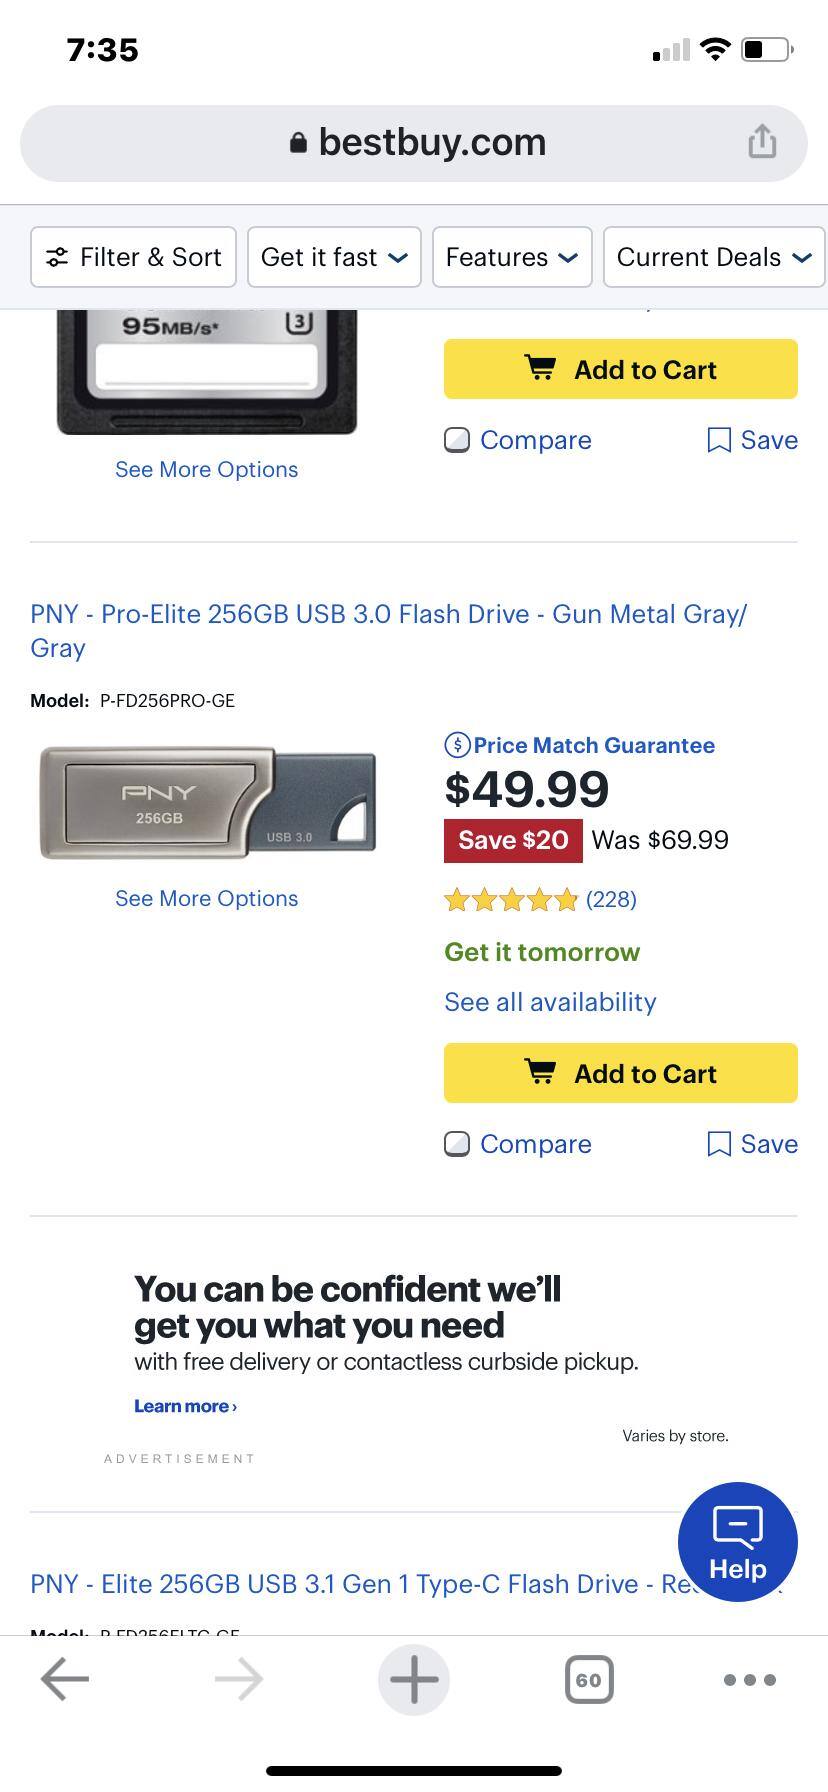
Task: Tap the five-star rating showing 228 reviews
Action: [x=510, y=899]
